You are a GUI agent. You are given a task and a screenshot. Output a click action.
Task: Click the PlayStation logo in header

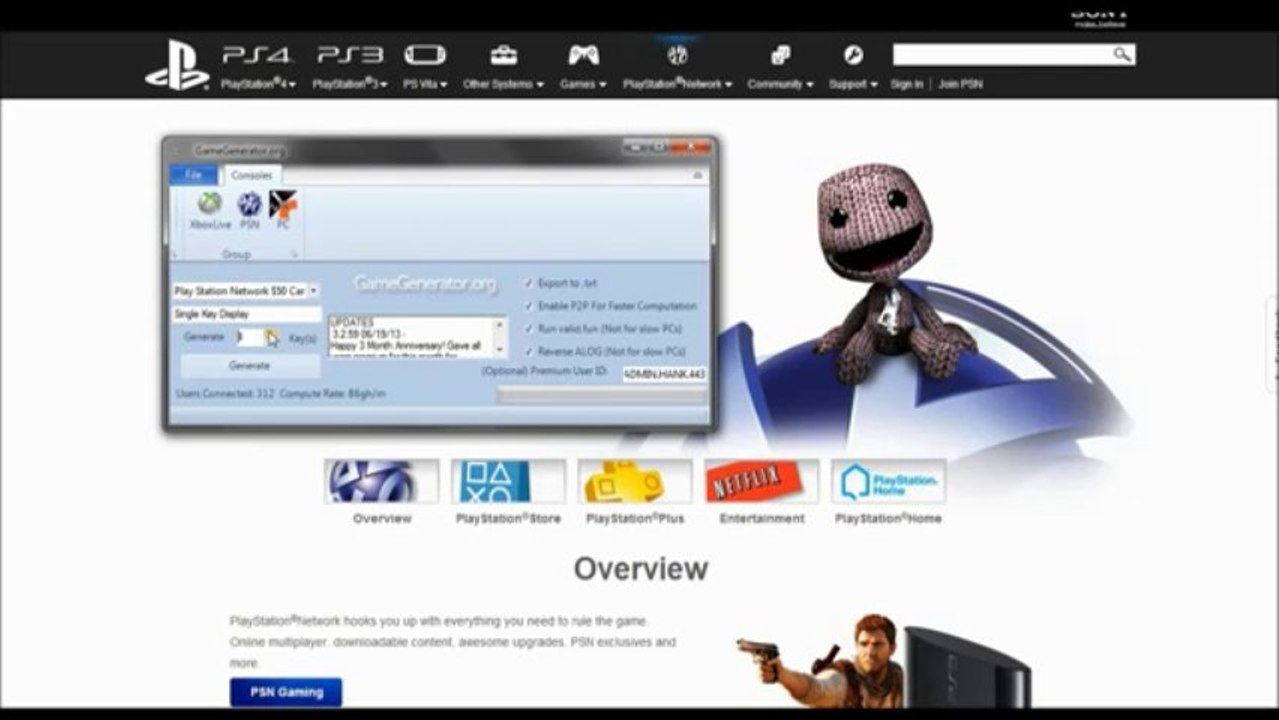[177, 65]
